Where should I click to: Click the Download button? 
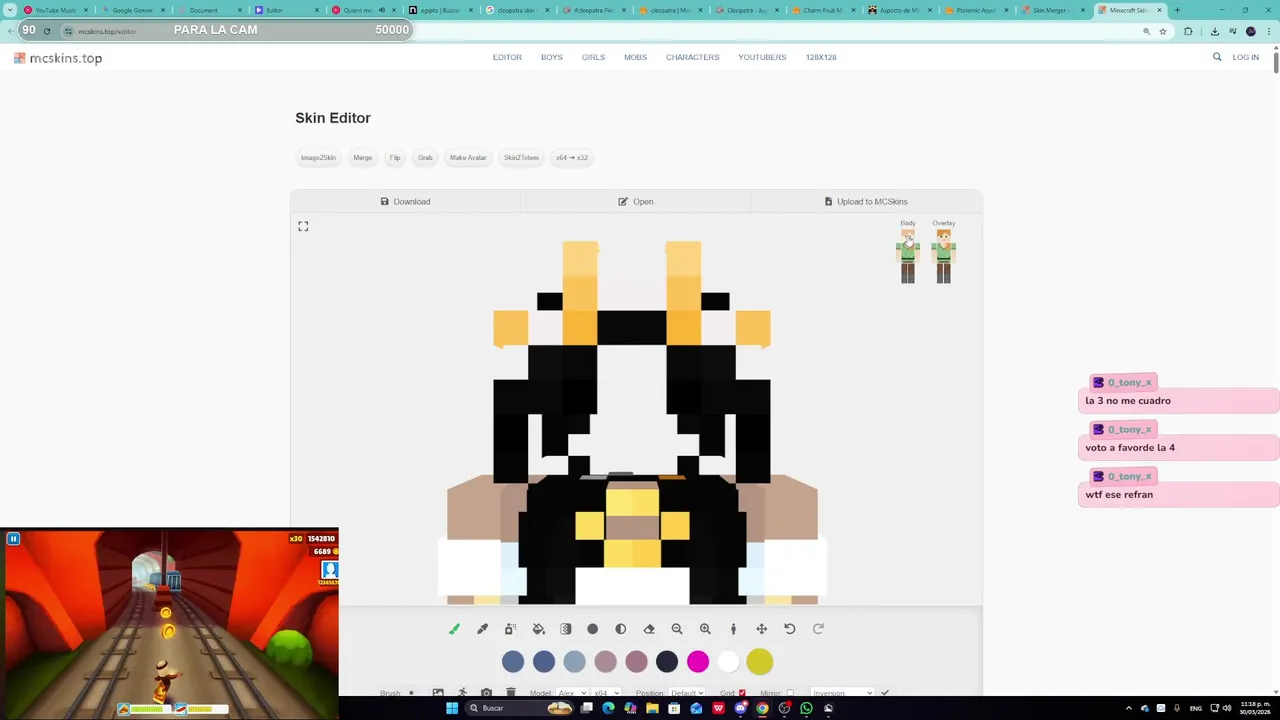405,202
